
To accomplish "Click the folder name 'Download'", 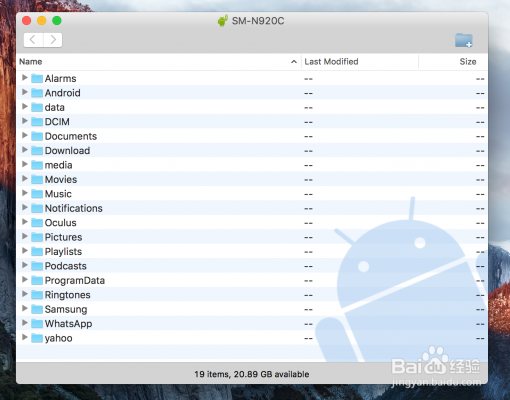I will [67, 150].
